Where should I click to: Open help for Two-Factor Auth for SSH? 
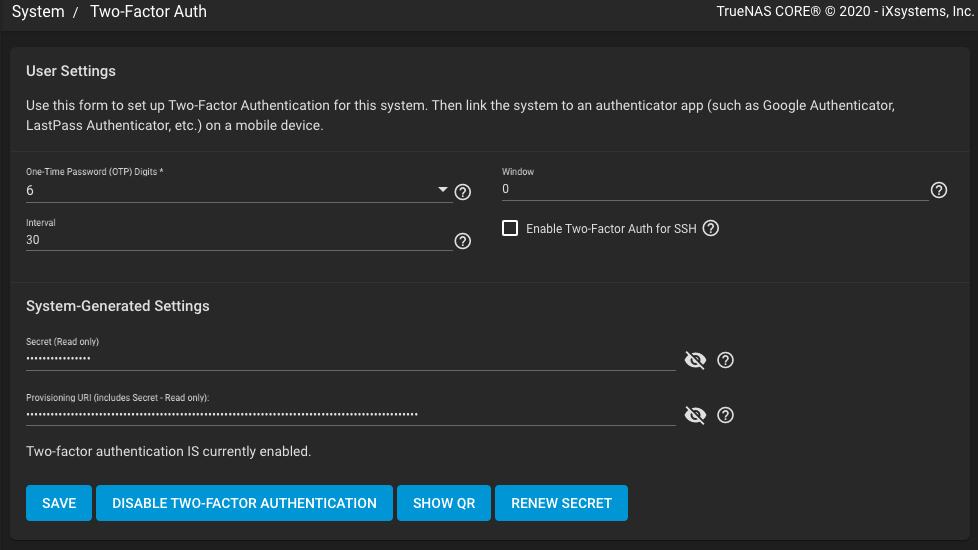(x=711, y=228)
